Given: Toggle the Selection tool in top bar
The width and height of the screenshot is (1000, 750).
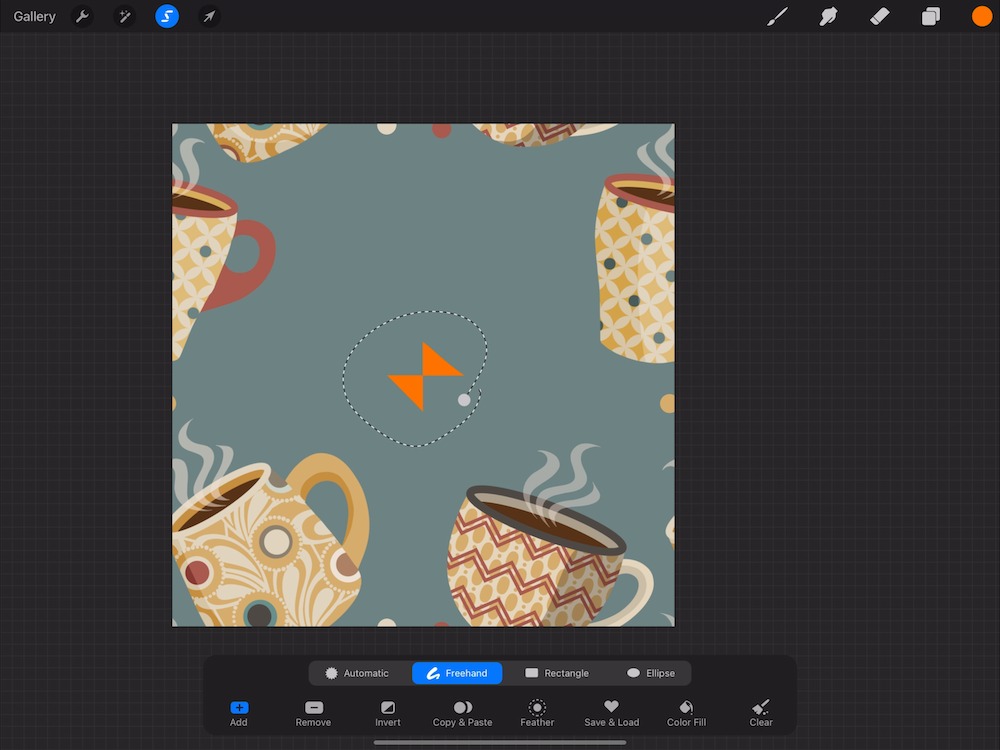Looking at the screenshot, I should pyautogui.click(x=167, y=17).
